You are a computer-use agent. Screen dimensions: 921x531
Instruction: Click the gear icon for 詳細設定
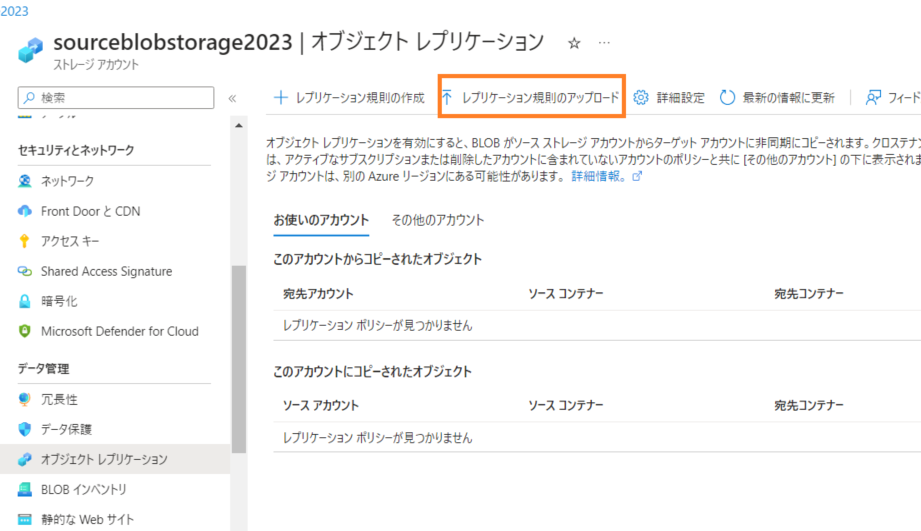[641, 98]
